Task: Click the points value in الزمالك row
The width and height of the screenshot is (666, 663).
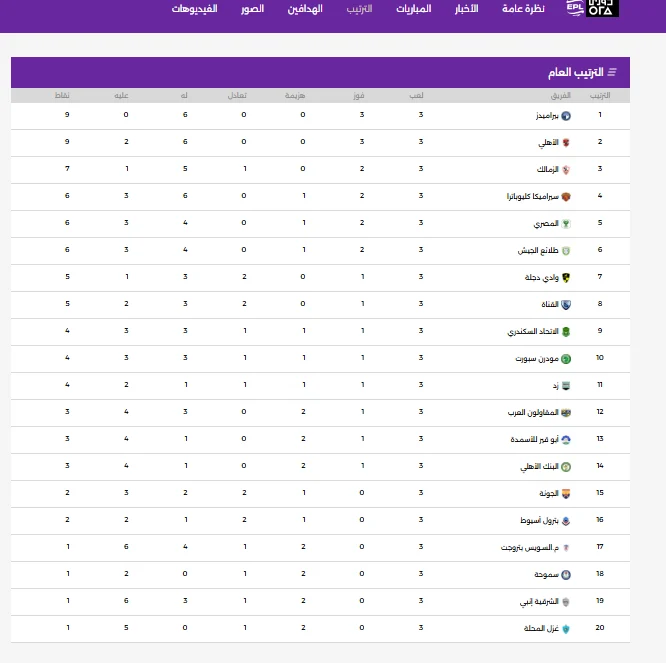Action: pyautogui.click(x=67, y=169)
